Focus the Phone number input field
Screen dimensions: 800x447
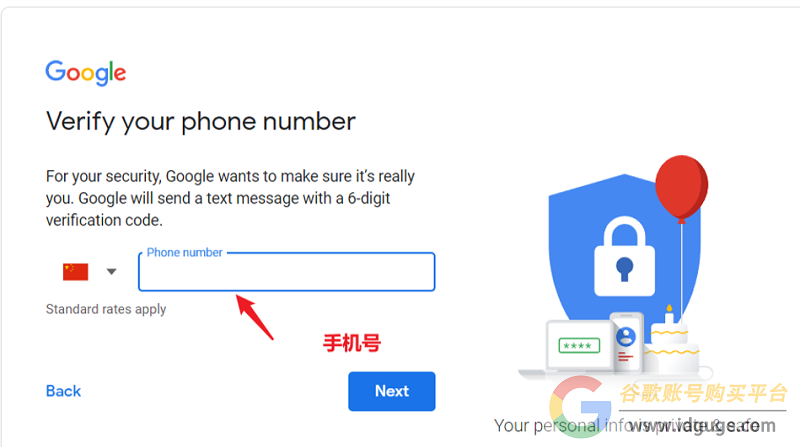pyautogui.click(x=287, y=272)
